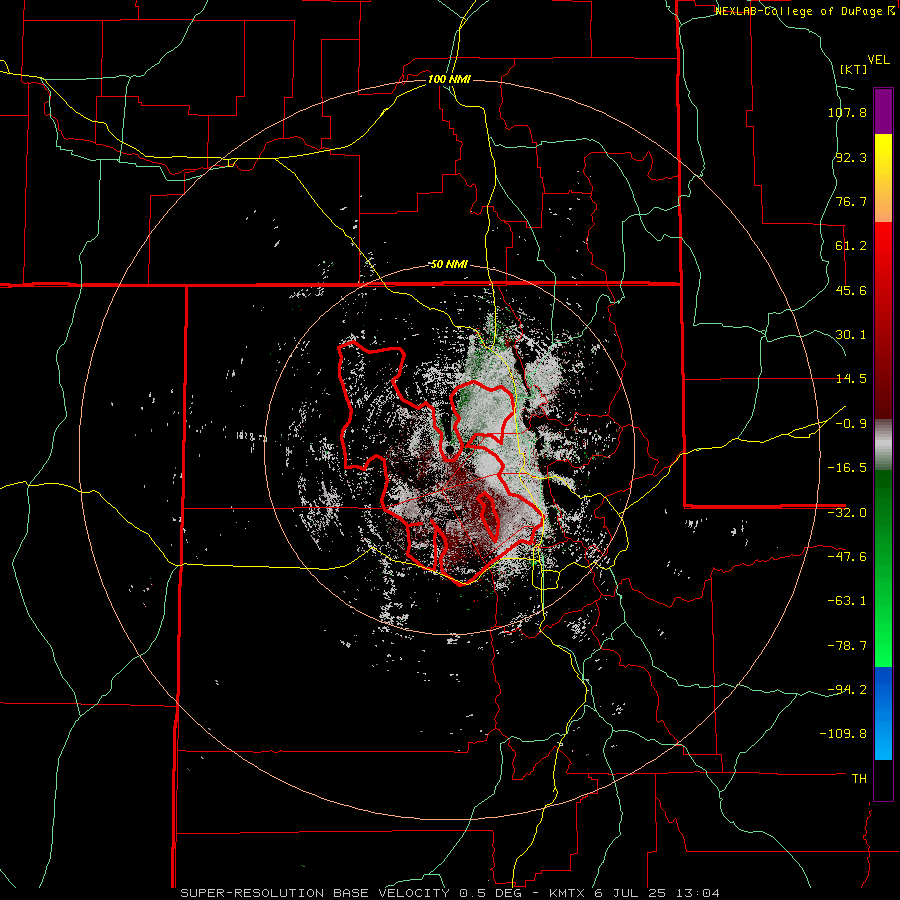
Task: Pick the purple segment of the color bar
Action: [x=883, y=112]
